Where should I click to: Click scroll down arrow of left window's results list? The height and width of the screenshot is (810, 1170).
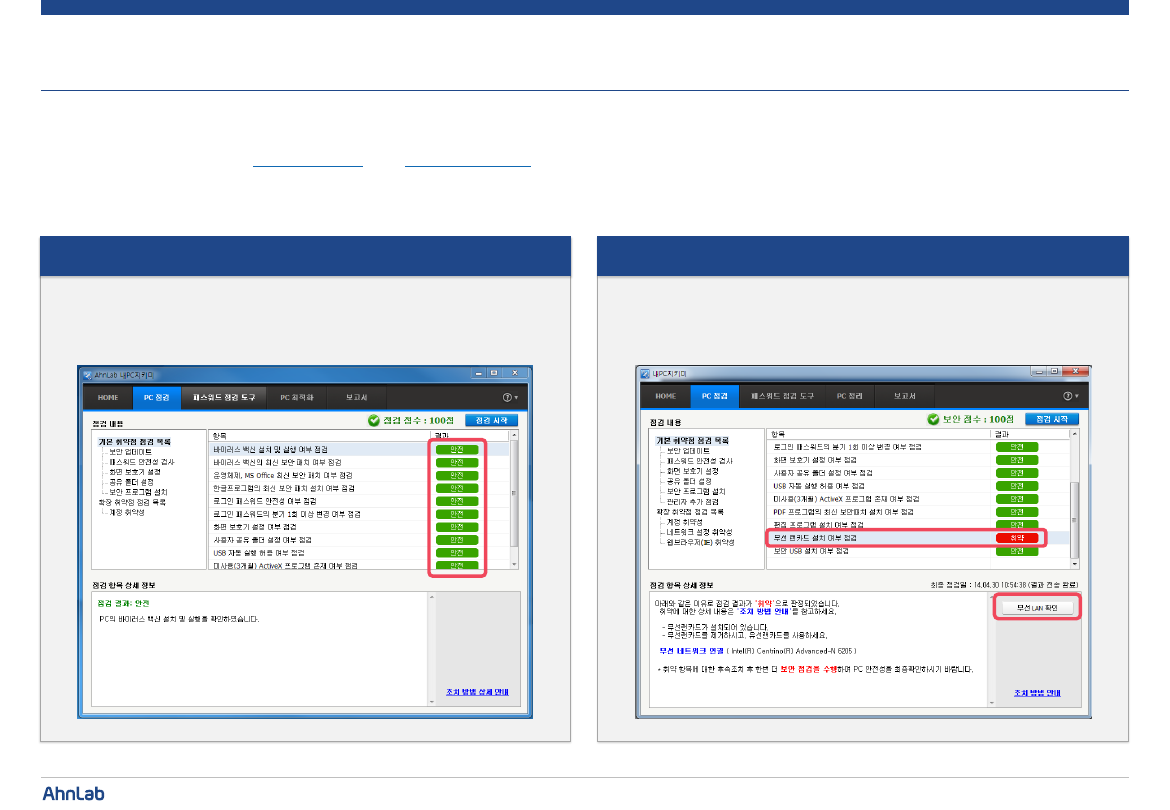click(514, 565)
